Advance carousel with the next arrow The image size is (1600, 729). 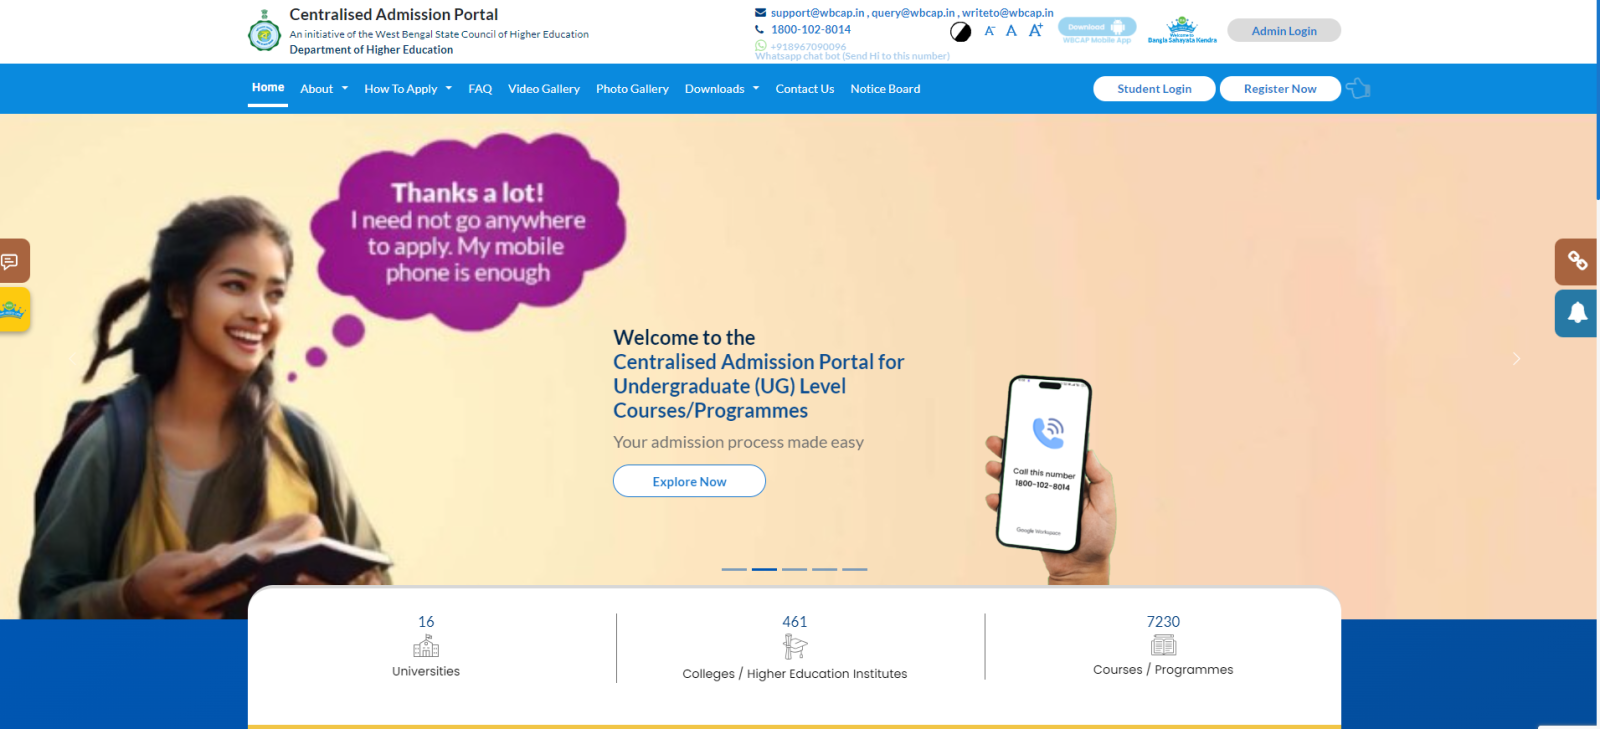point(1516,358)
